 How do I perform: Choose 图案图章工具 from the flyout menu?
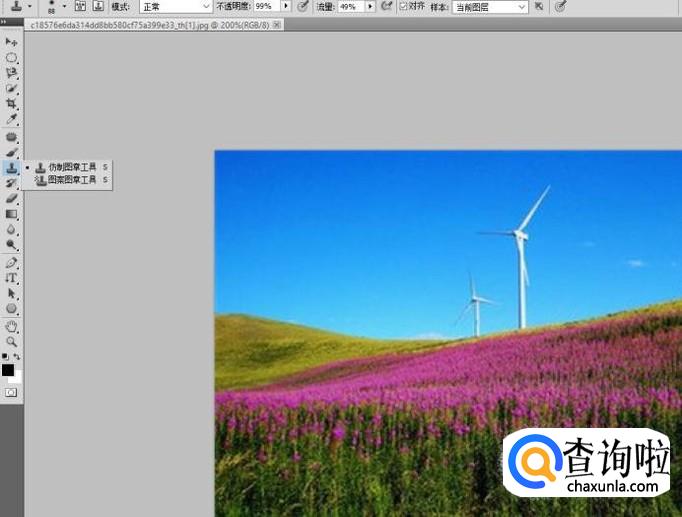tap(72, 180)
